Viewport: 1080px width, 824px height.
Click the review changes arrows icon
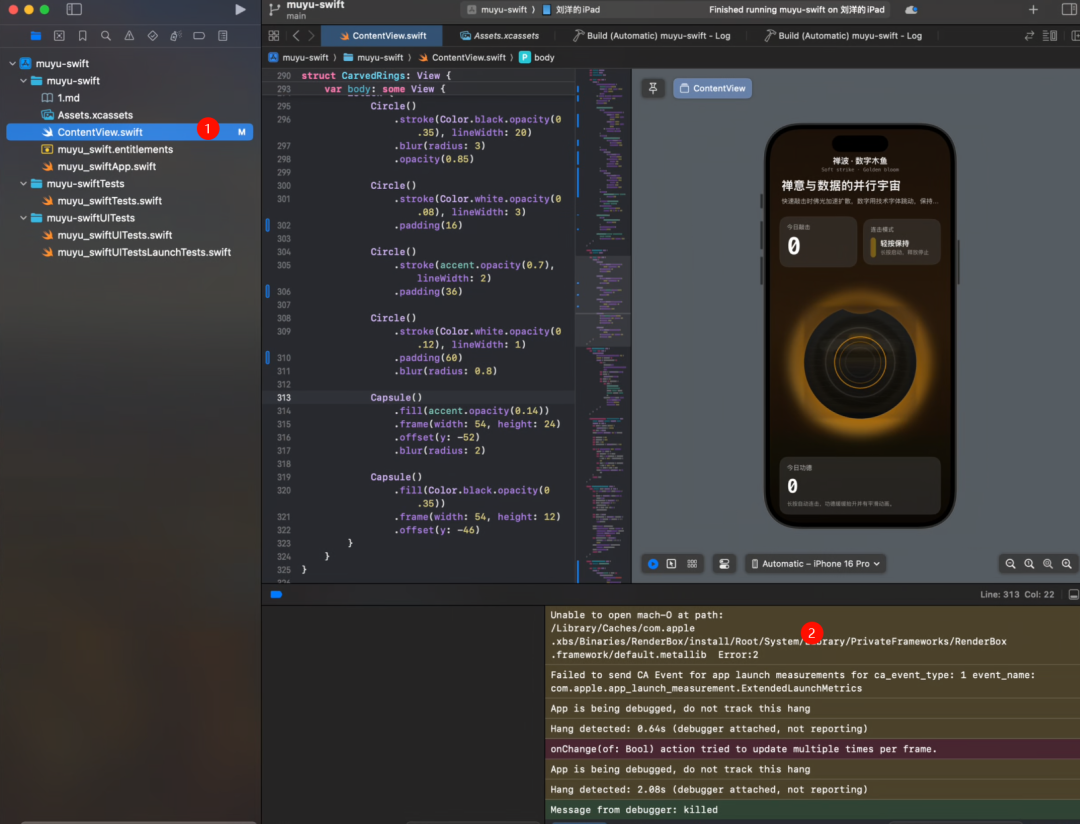click(x=1029, y=36)
